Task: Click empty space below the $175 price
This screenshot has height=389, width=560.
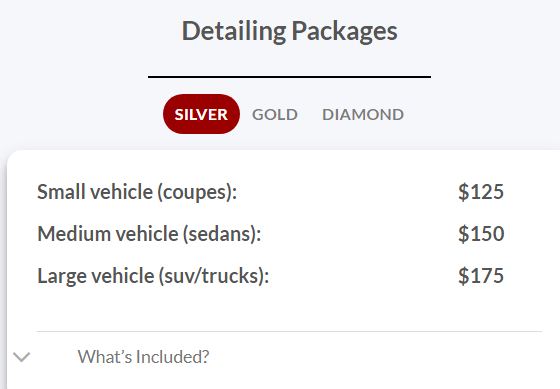Action: (481, 307)
